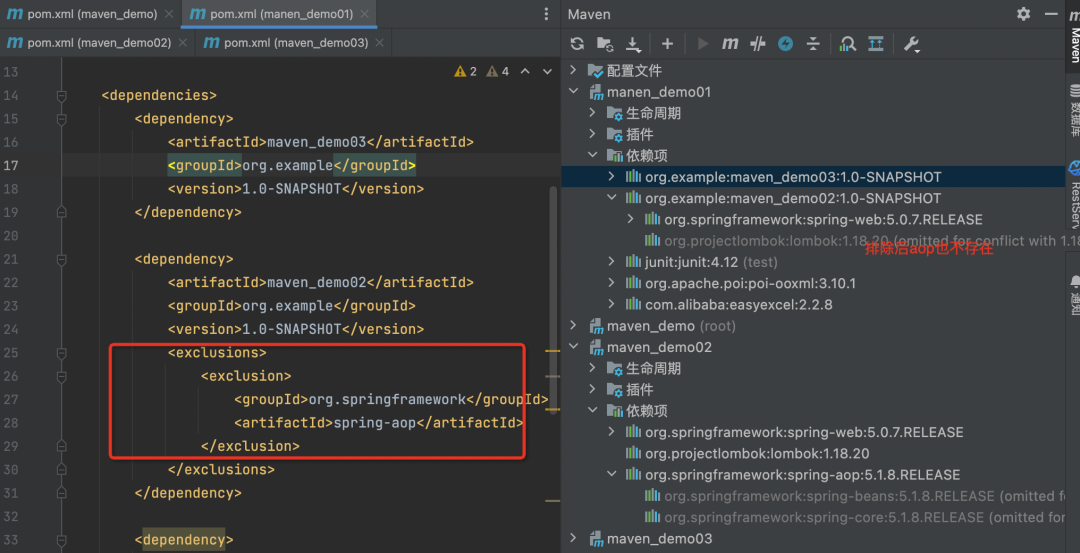The height and width of the screenshot is (553, 1080).
Task: Expand the com.alibaba:easyexcel:2.2.8 dependency
Action: tap(611, 304)
